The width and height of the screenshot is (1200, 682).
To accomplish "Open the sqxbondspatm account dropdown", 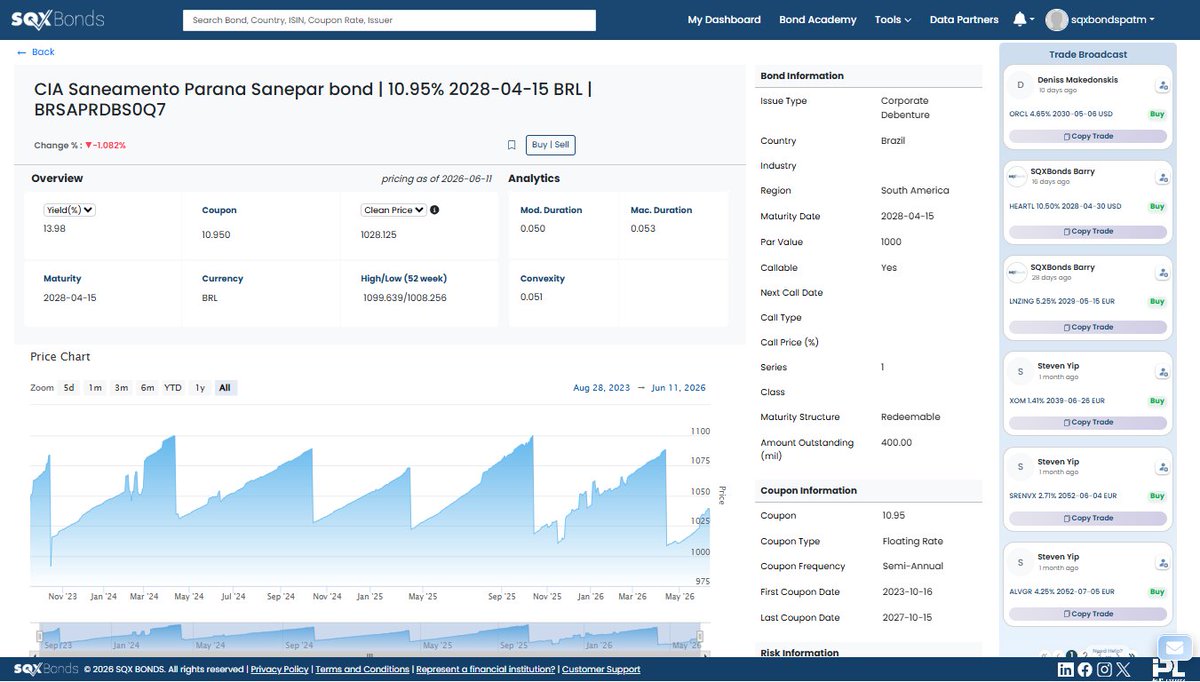I will pos(1114,19).
